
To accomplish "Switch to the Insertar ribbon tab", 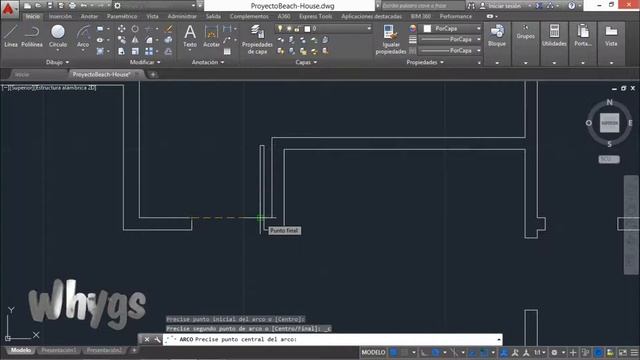I will [x=60, y=16].
